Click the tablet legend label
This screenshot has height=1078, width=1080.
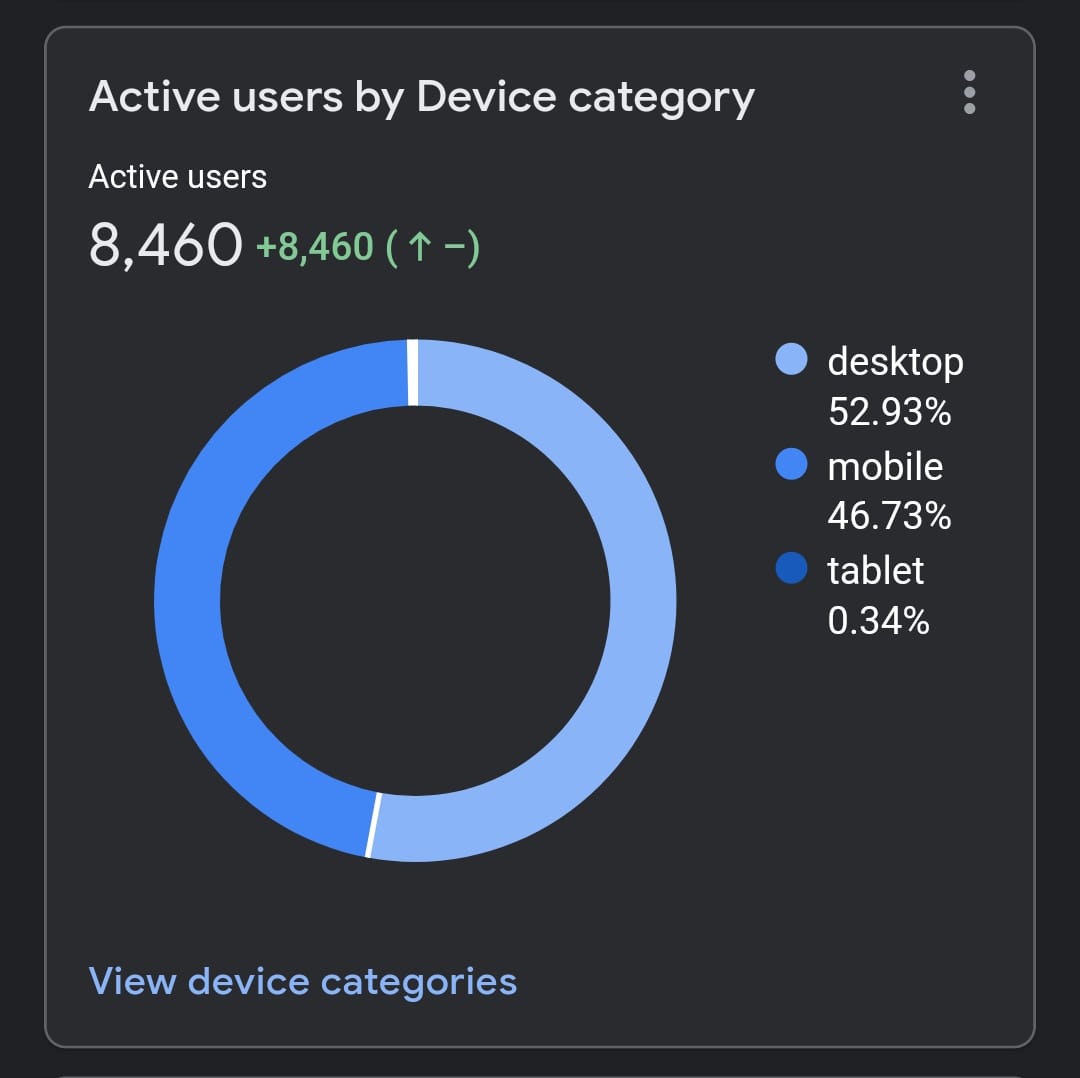coord(876,569)
